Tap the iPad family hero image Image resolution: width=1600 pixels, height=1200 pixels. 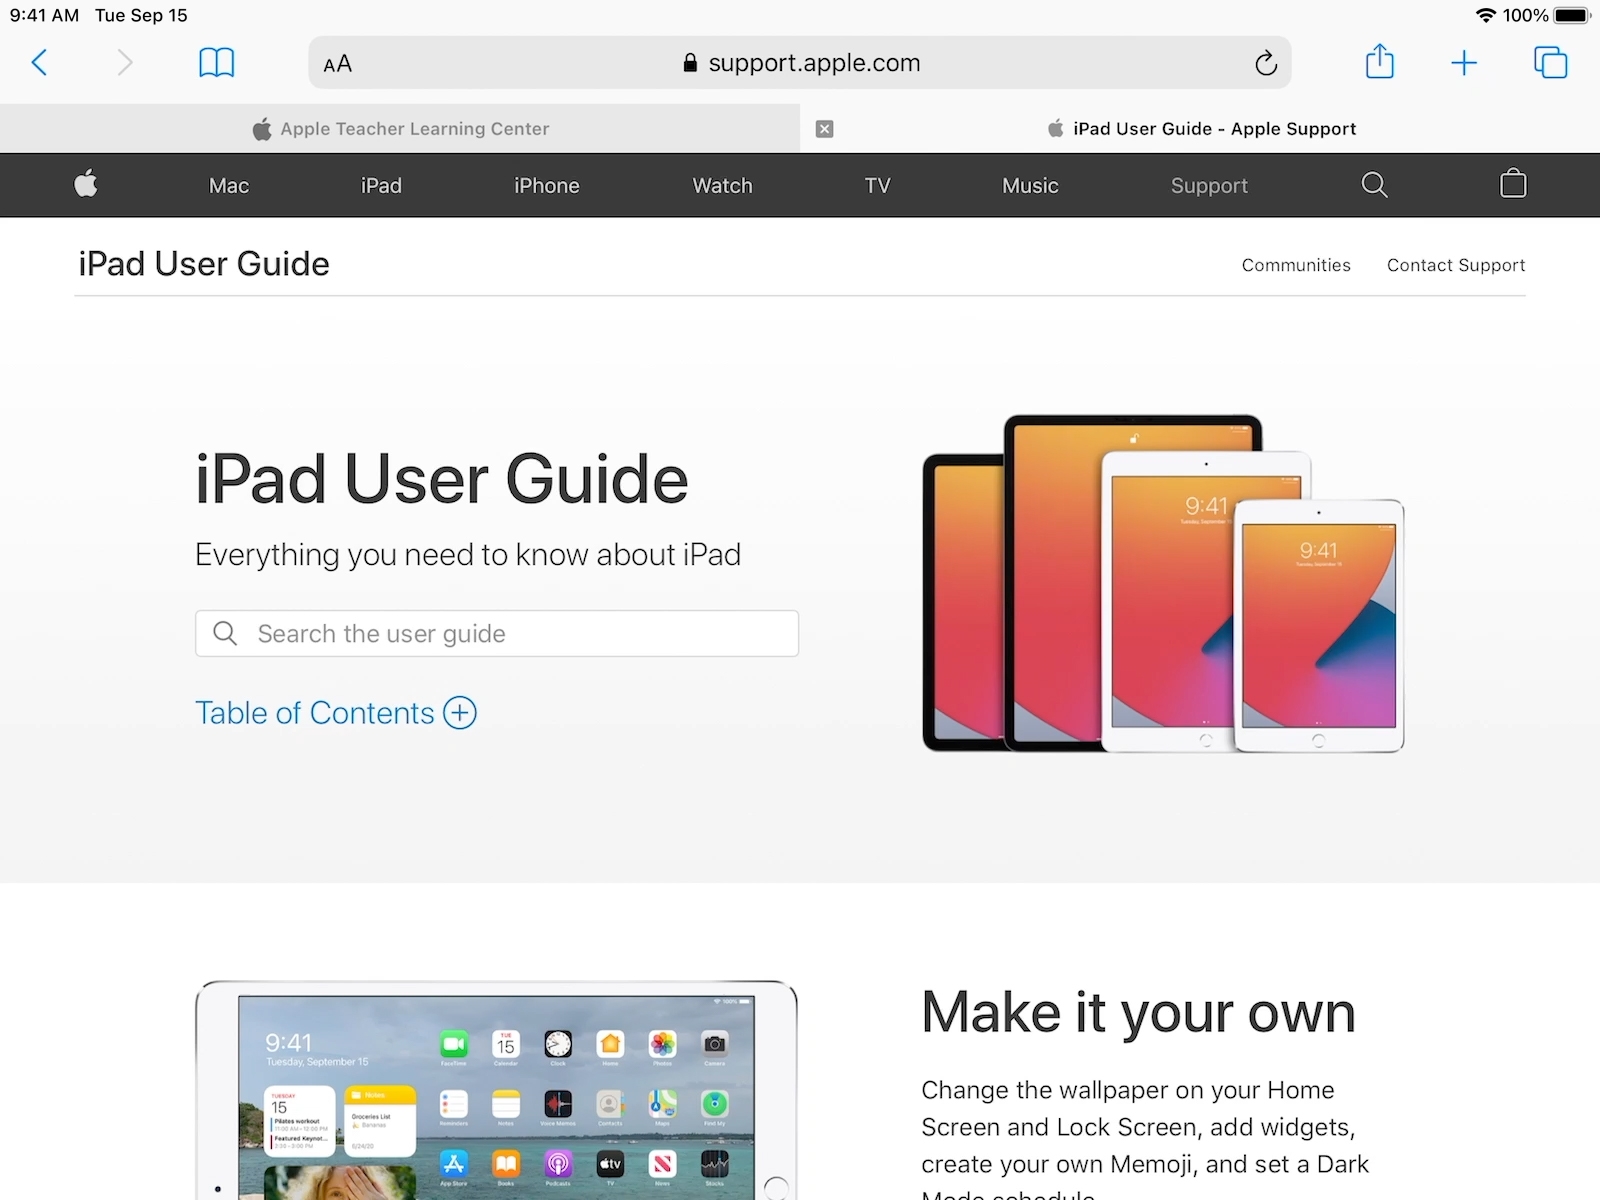click(1163, 583)
